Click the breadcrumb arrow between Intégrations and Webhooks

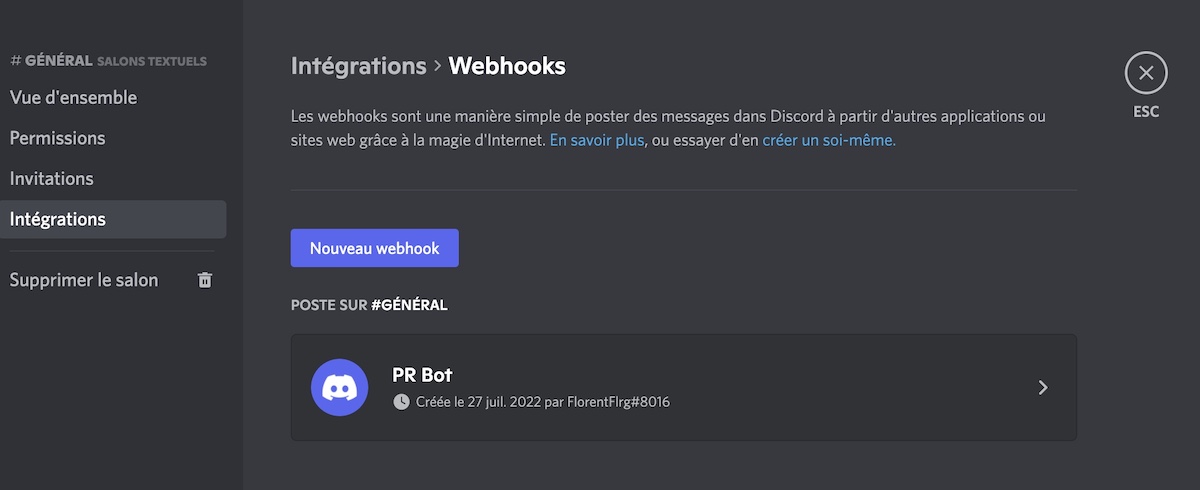[437, 67]
